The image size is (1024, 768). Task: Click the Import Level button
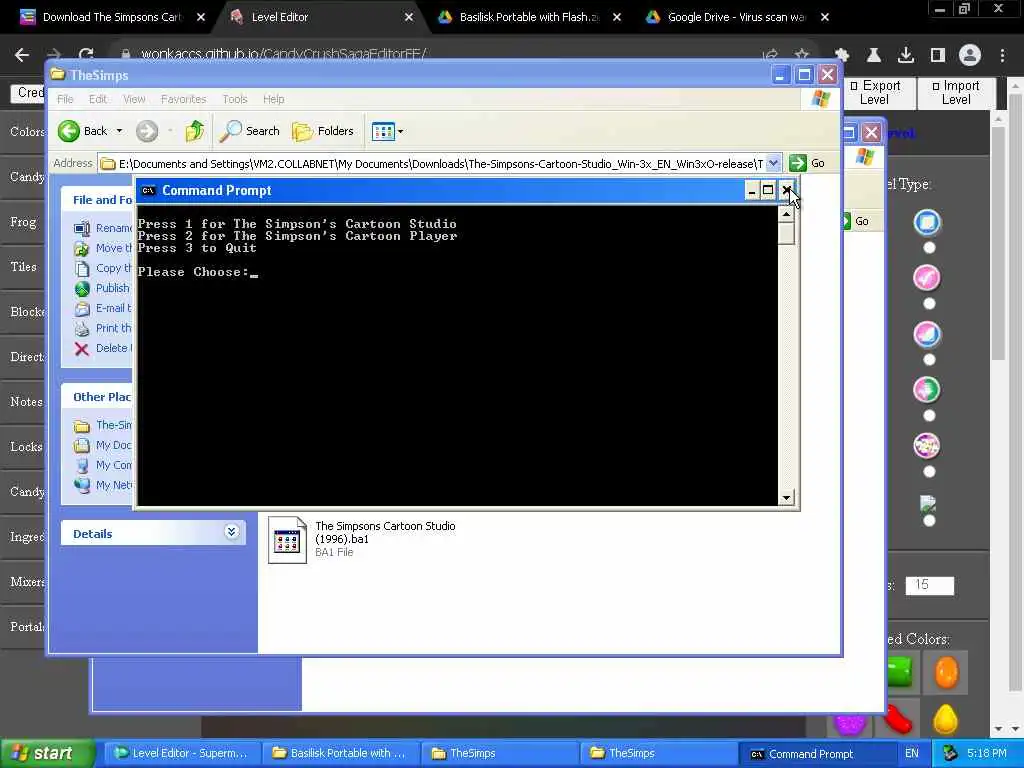pos(956,93)
